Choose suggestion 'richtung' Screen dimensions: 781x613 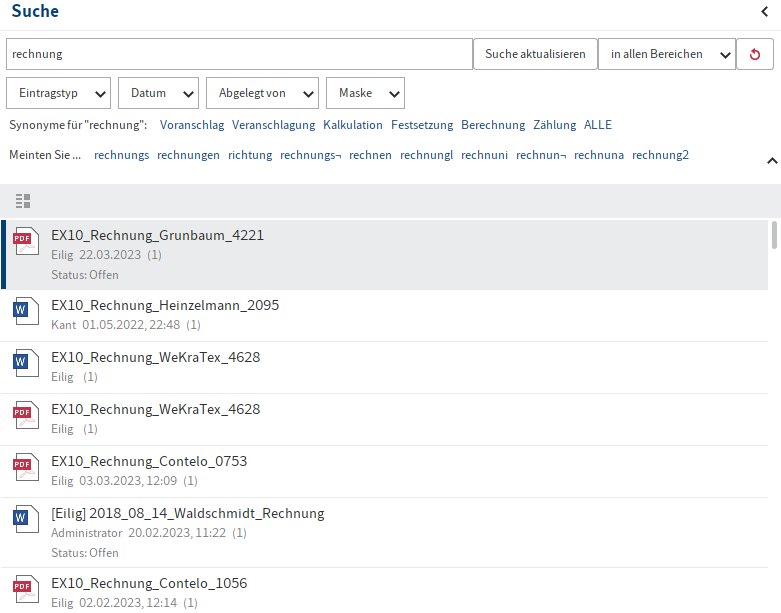[250, 155]
